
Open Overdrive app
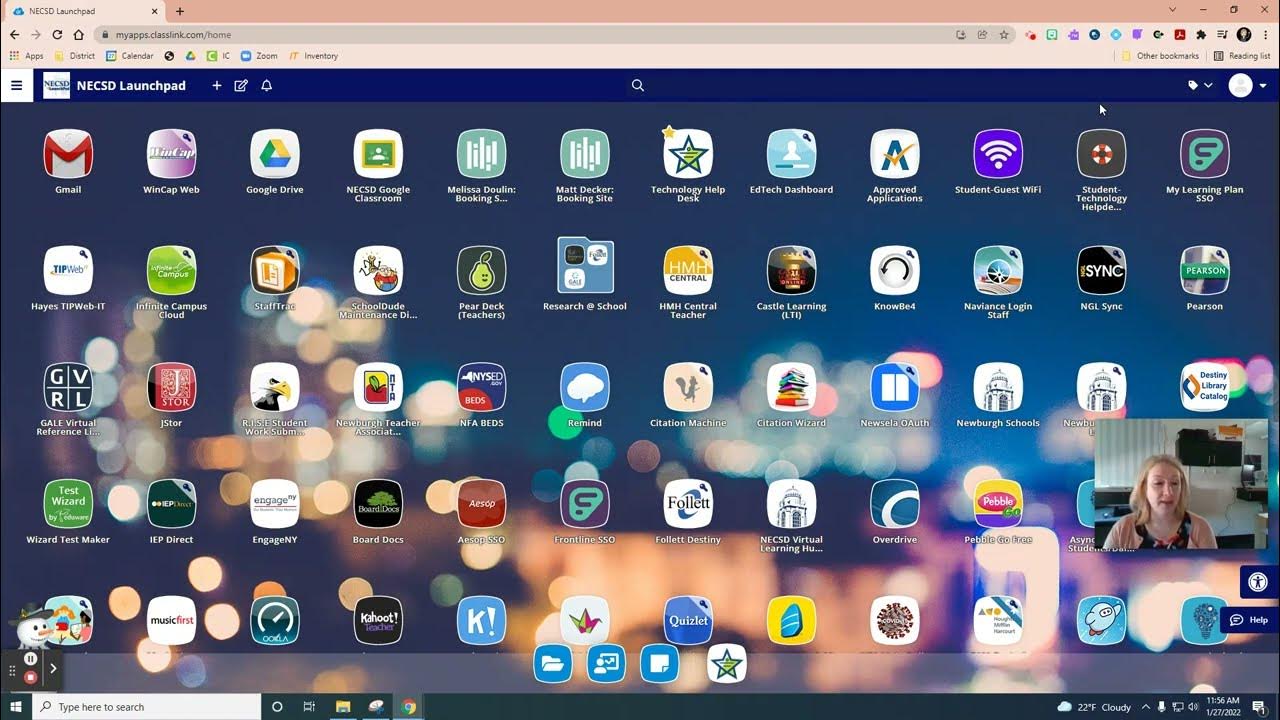(x=895, y=504)
